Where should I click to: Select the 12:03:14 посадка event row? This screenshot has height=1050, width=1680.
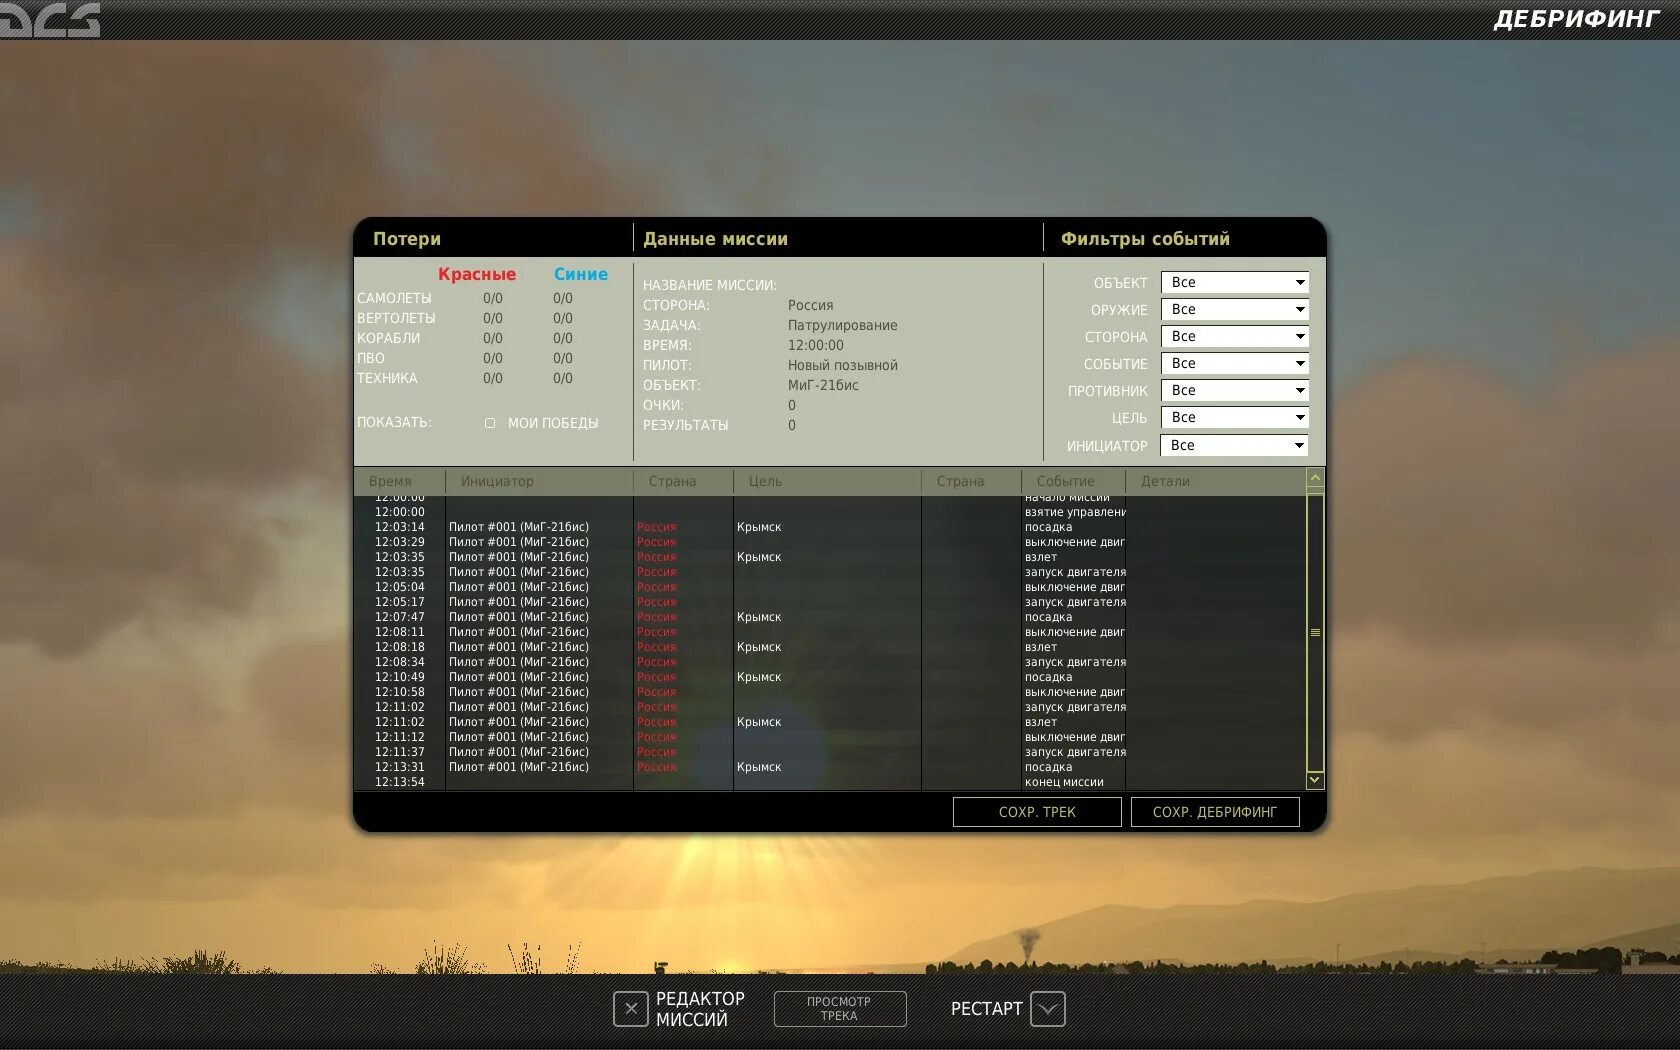(x=830, y=527)
